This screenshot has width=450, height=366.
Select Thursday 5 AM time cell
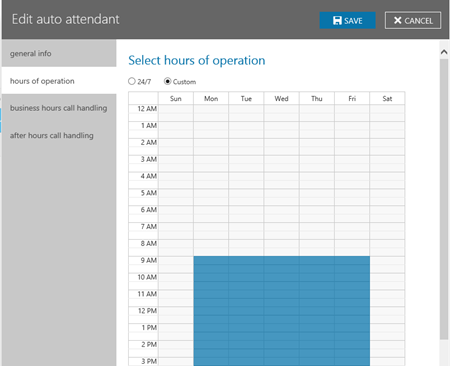point(317,193)
